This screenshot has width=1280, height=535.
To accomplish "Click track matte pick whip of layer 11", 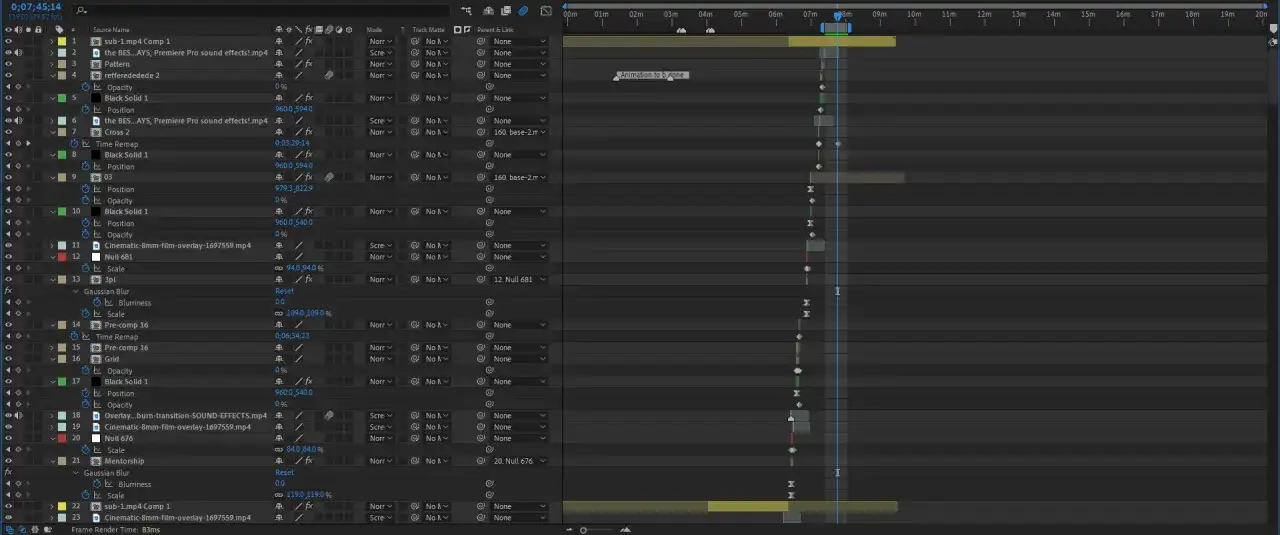I will point(415,245).
